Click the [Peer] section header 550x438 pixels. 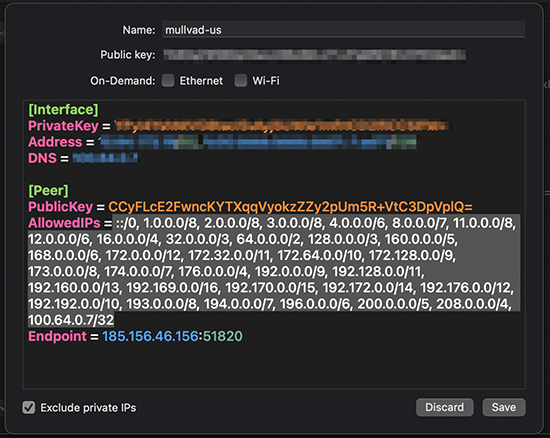point(48,191)
